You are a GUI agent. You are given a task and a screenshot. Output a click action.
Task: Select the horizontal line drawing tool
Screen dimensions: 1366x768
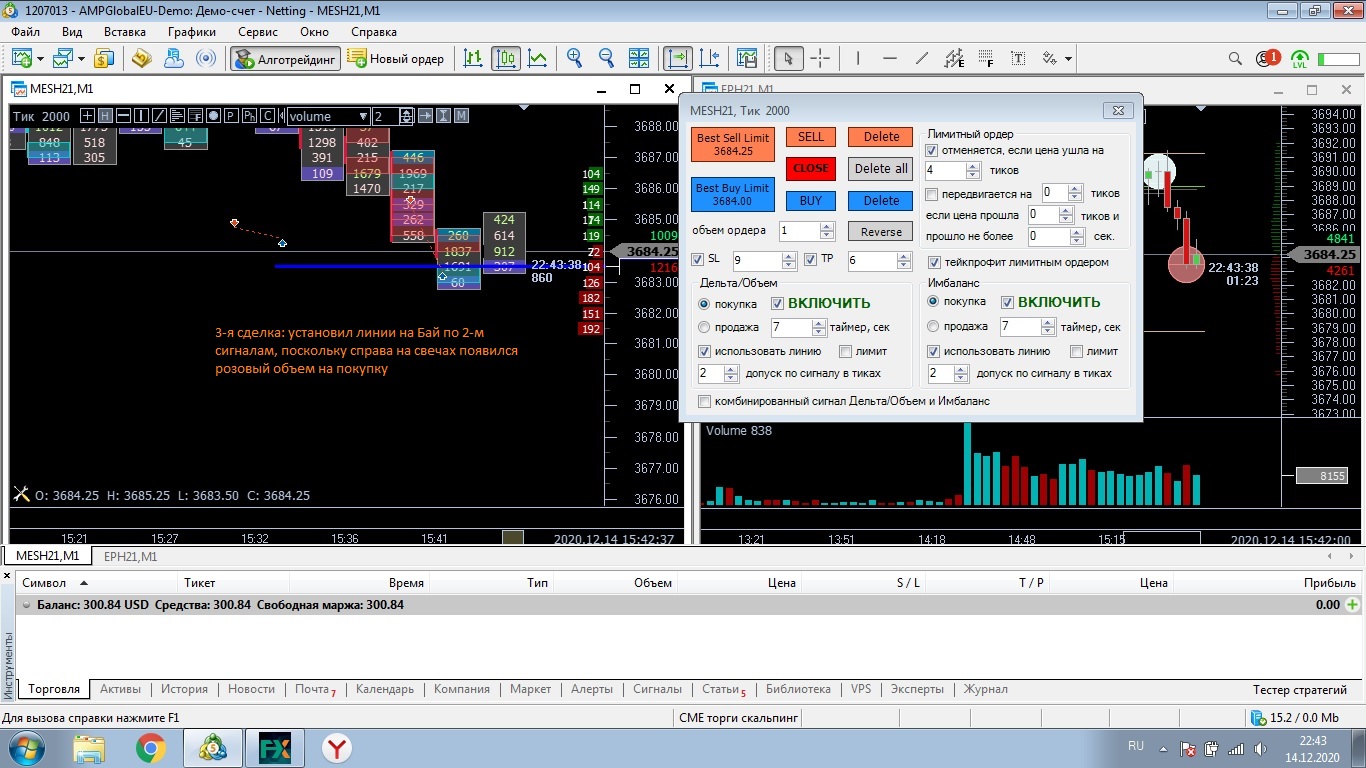[890, 58]
